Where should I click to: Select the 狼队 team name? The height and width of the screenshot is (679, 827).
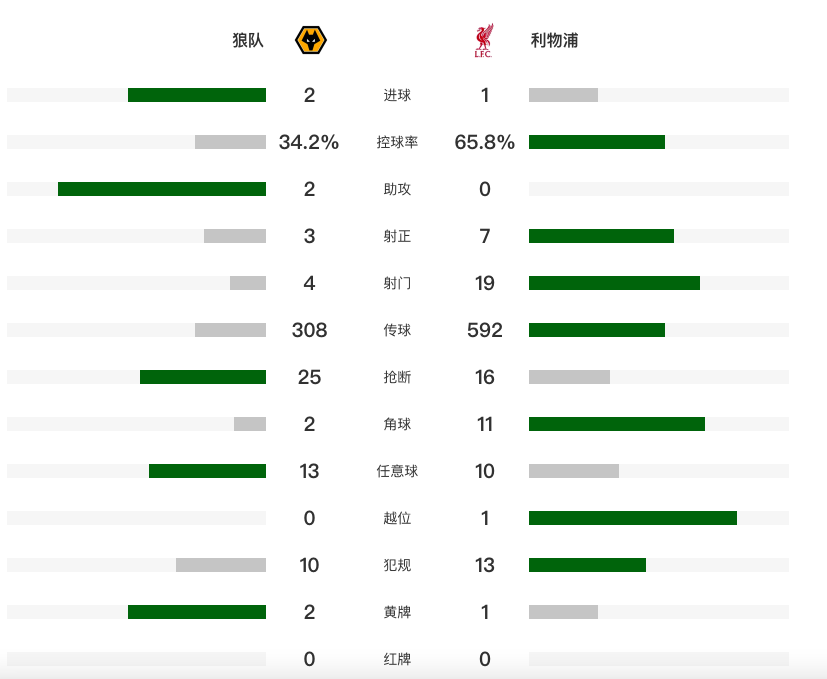pyautogui.click(x=248, y=41)
